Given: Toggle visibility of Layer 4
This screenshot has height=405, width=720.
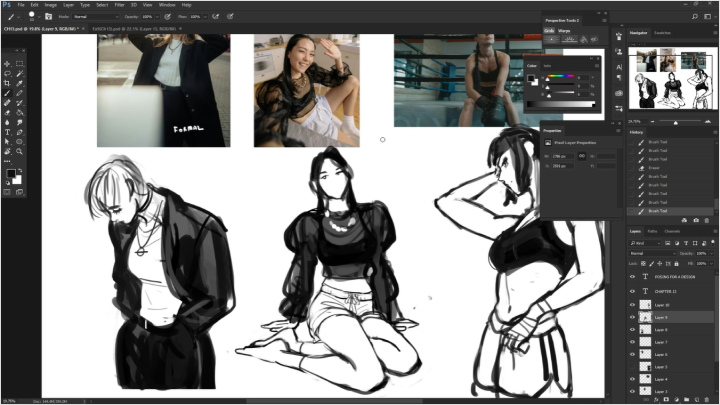Looking at the screenshot, I should point(632,379).
